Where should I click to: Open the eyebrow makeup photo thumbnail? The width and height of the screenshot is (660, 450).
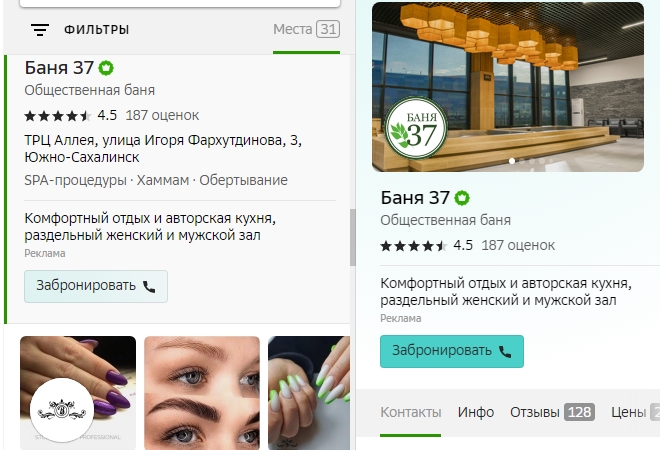click(202, 393)
